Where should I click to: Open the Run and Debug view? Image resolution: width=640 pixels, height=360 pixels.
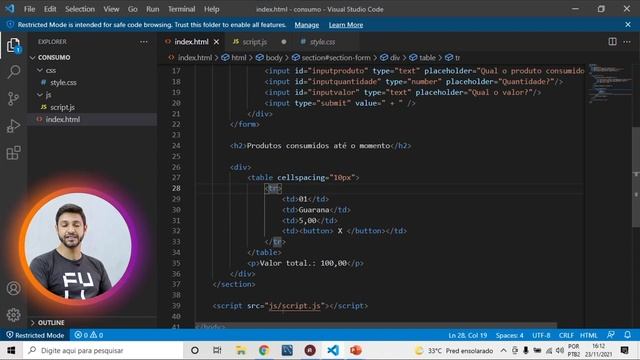tap(13, 126)
